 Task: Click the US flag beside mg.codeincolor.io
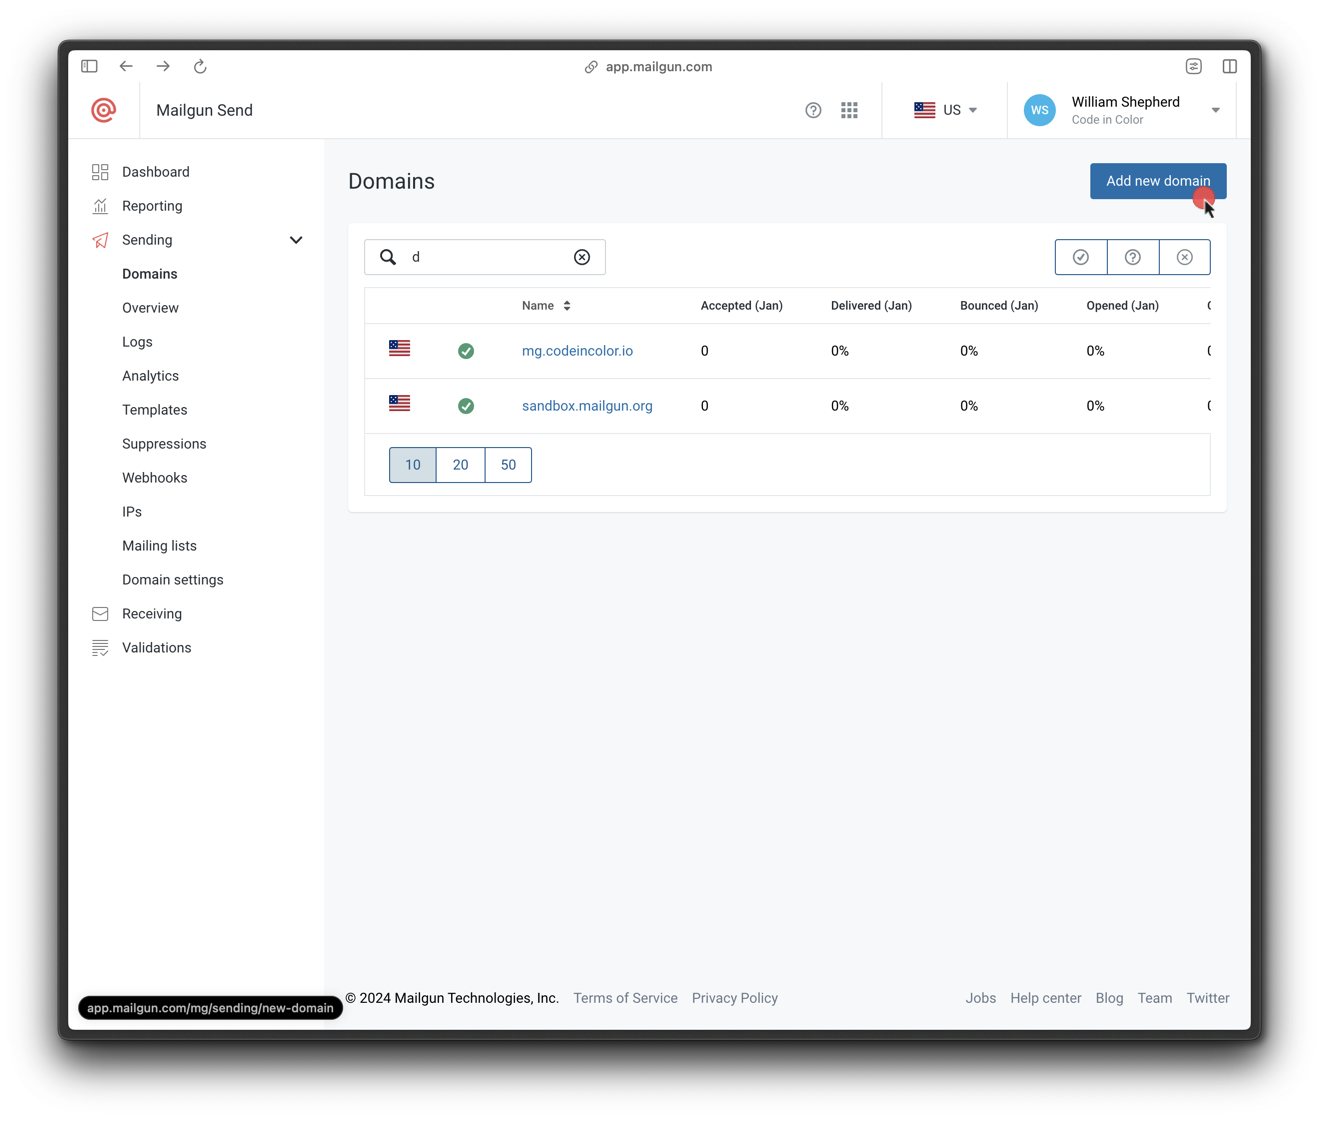[399, 348]
